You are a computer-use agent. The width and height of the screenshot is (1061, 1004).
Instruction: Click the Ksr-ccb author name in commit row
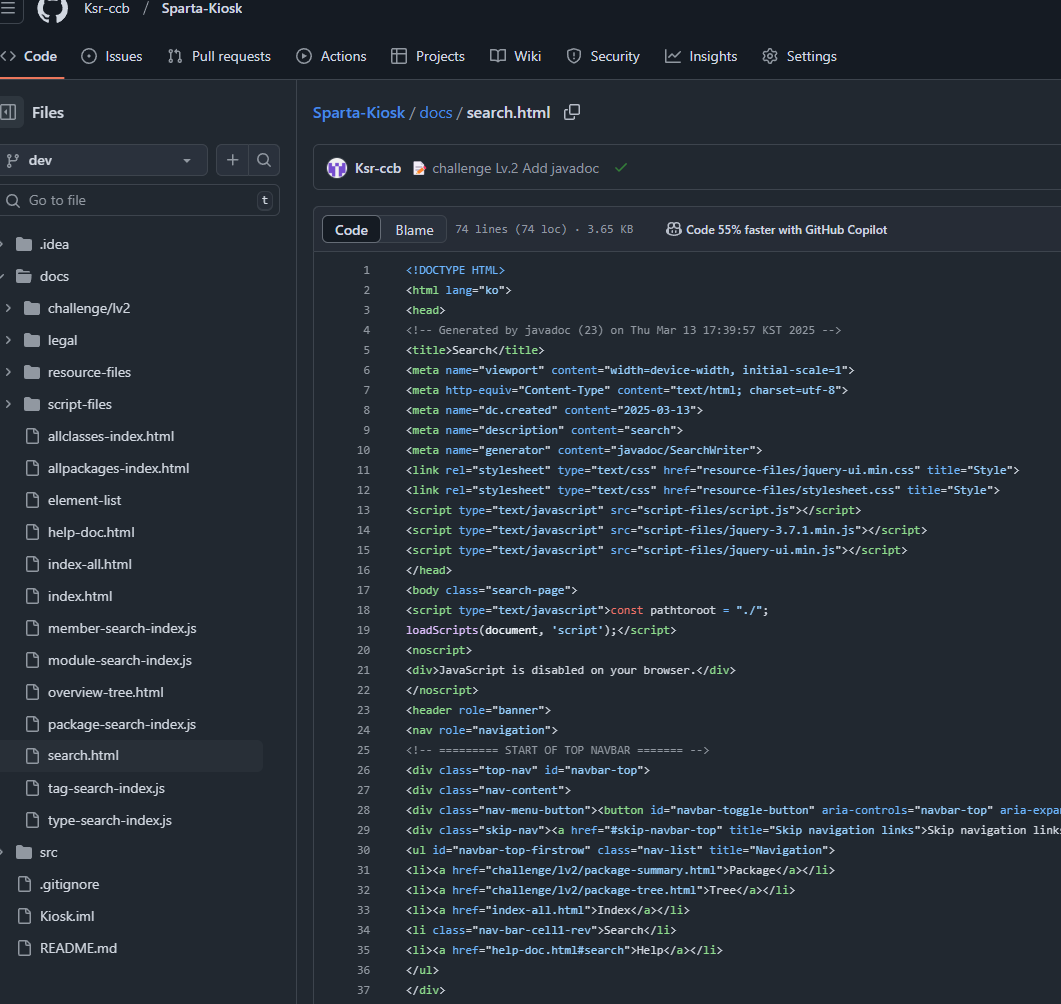tap(378, 168)
